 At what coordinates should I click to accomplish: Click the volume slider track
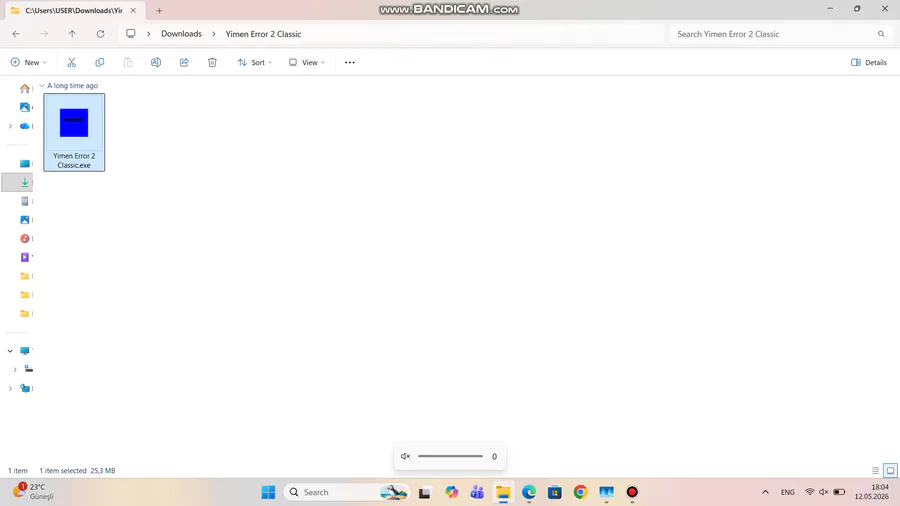pos(450,456)
